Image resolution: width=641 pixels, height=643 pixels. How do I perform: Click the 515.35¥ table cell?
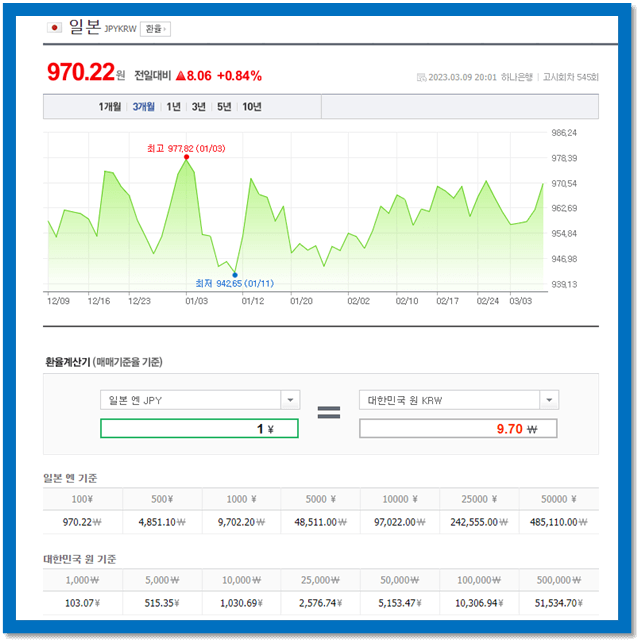tap(162, 603)
